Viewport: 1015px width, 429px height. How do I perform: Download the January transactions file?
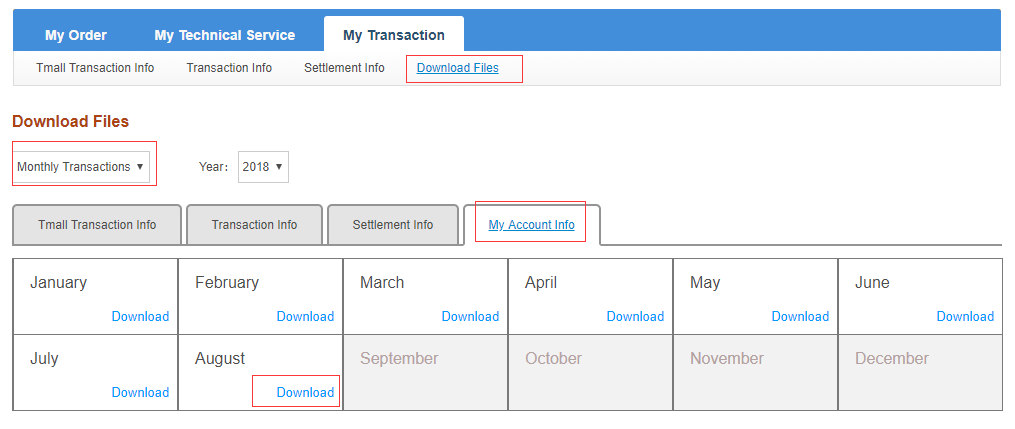140,316
